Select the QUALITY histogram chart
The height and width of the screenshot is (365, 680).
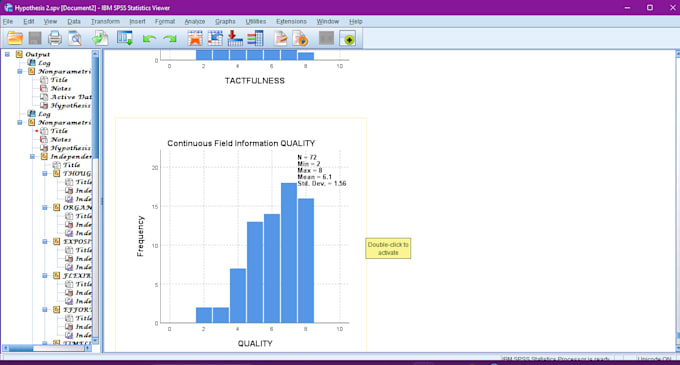click(241, 234)
